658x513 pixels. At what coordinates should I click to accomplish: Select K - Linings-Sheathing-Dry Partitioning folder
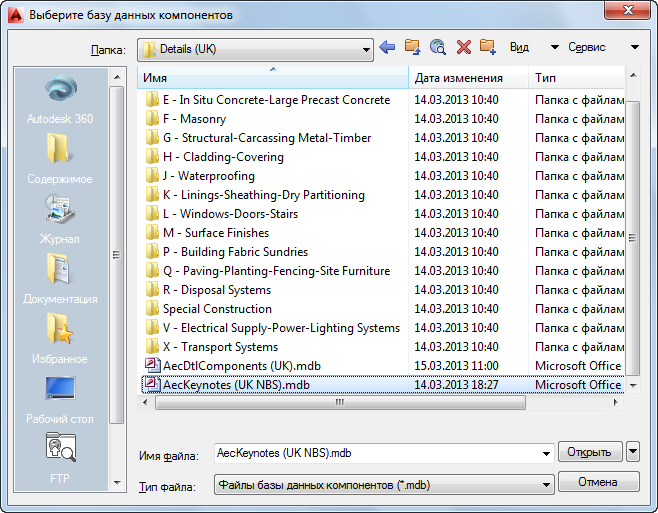tap(264, 195)
